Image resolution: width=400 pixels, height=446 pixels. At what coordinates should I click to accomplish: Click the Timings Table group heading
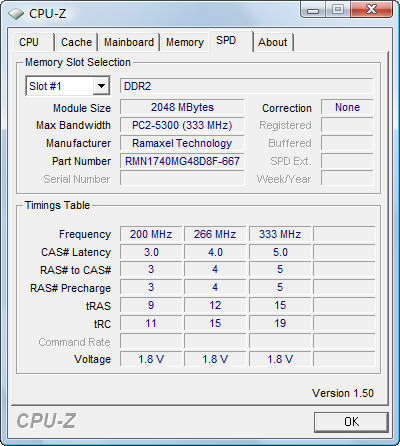click(x=57, y=205)
